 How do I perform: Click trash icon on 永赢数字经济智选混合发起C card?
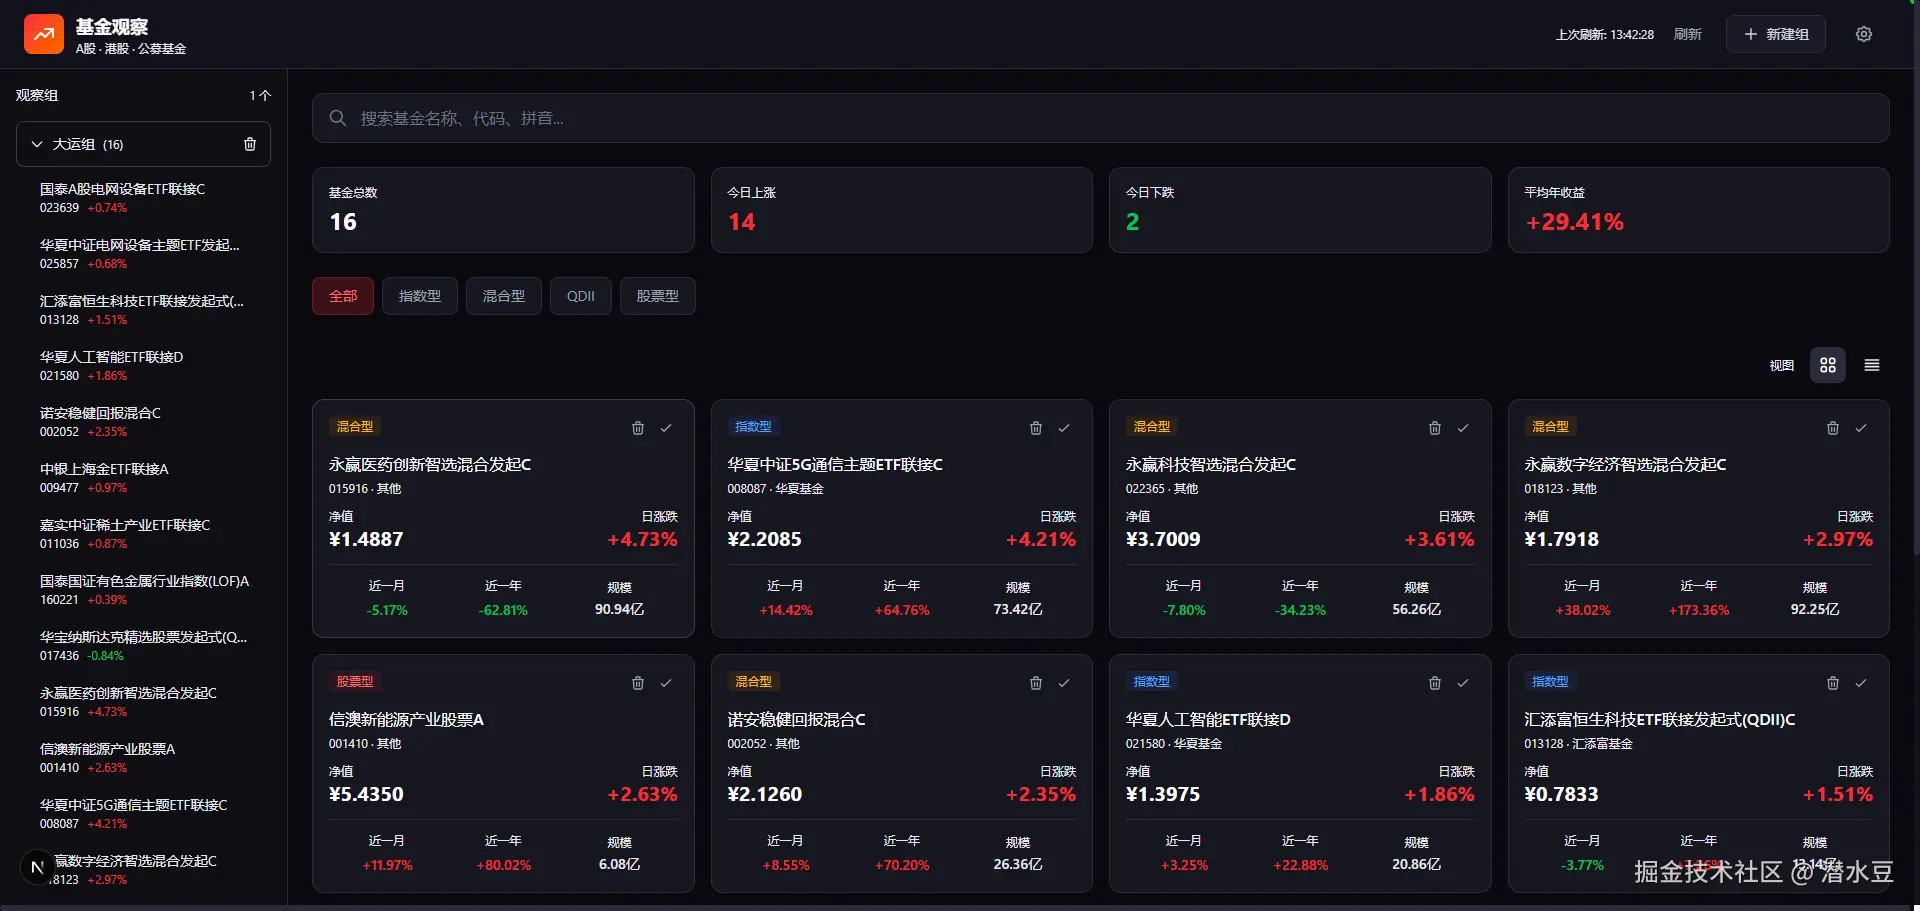1832,428
